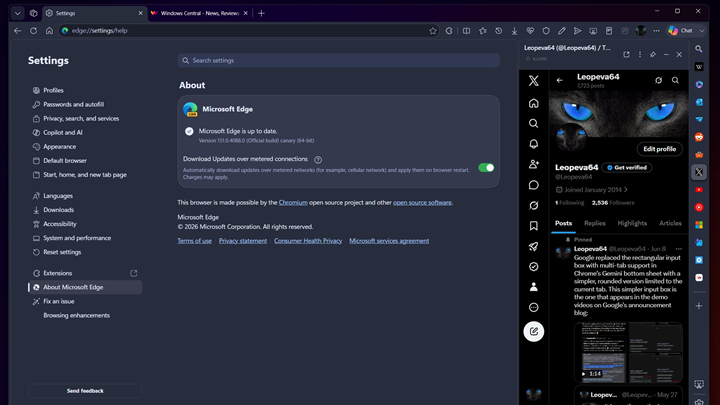Open the Replies tab on X profile
The width and height of the screenshot is (720, 405).
pos(595,223)
